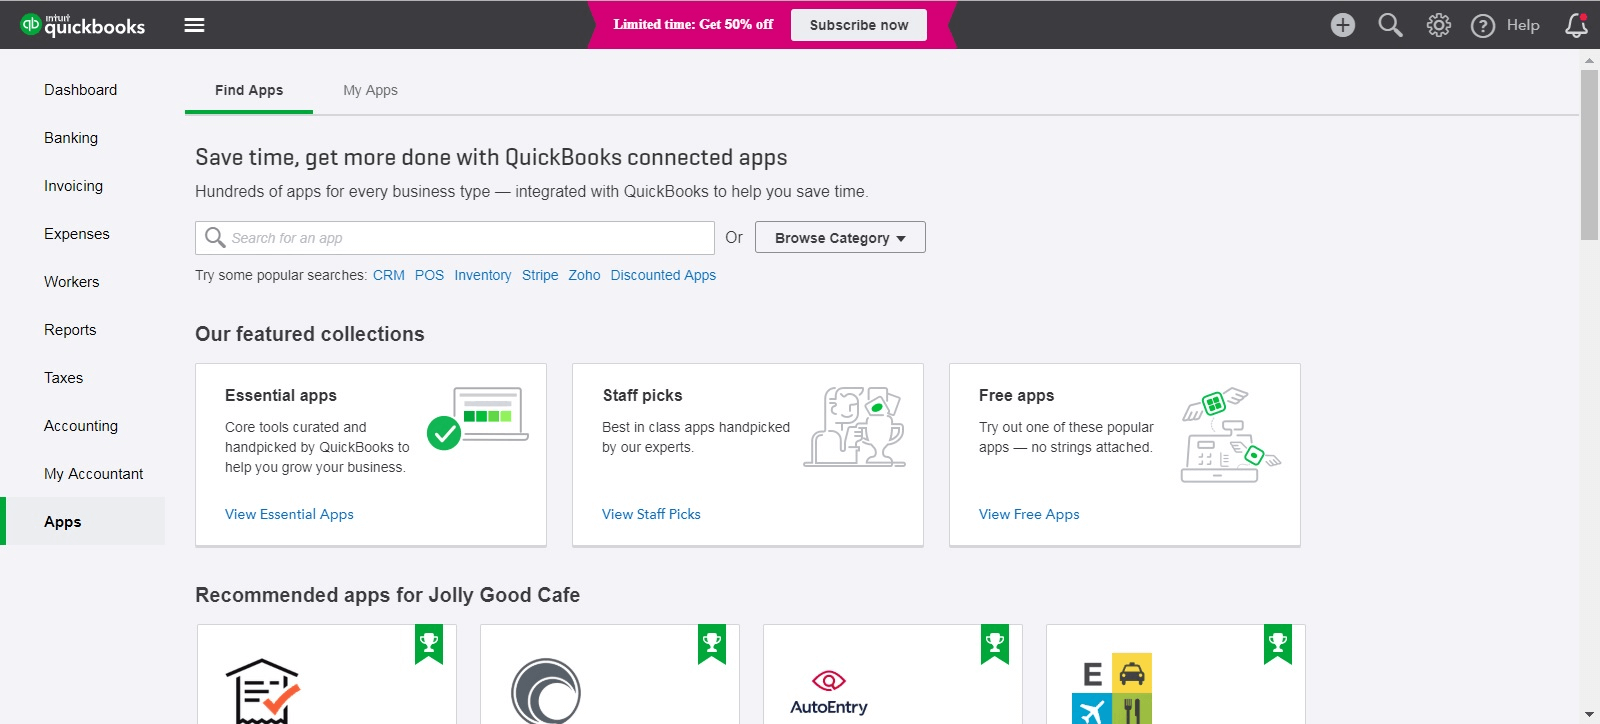Click the scrollbar up arrow

tap(1589, 60)
